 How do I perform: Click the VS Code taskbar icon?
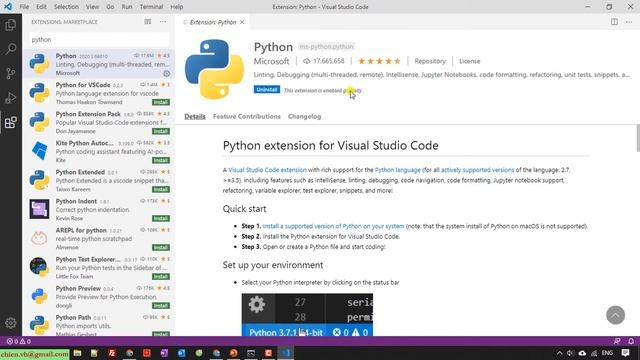coord(286,353)
